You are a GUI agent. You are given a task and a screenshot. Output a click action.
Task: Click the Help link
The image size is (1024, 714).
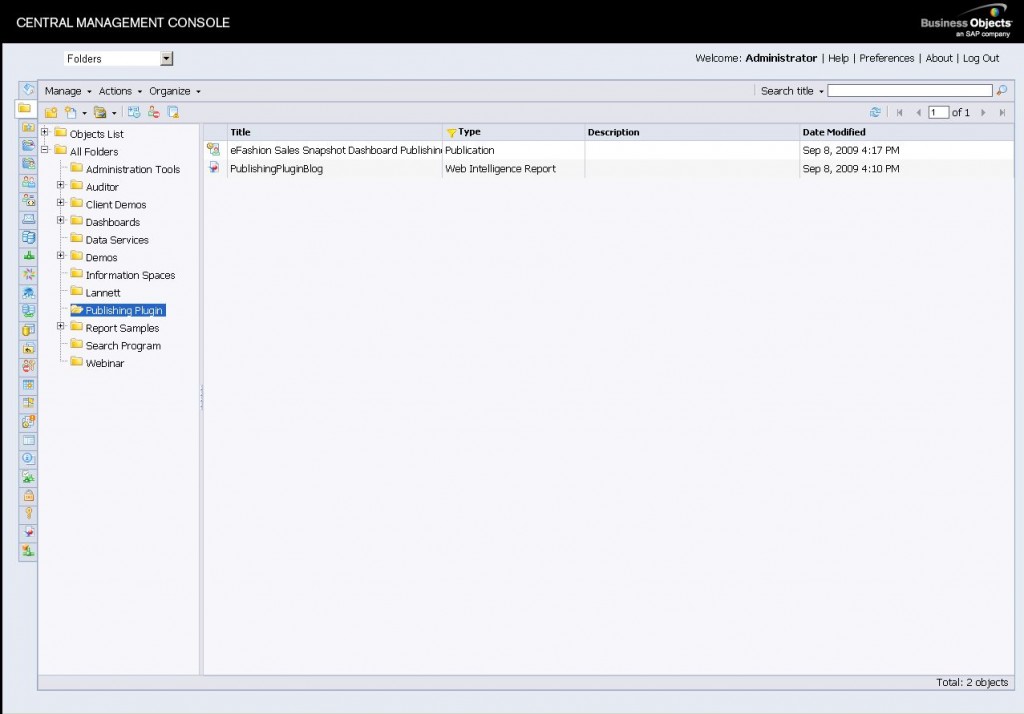click(x=838, y=58)
